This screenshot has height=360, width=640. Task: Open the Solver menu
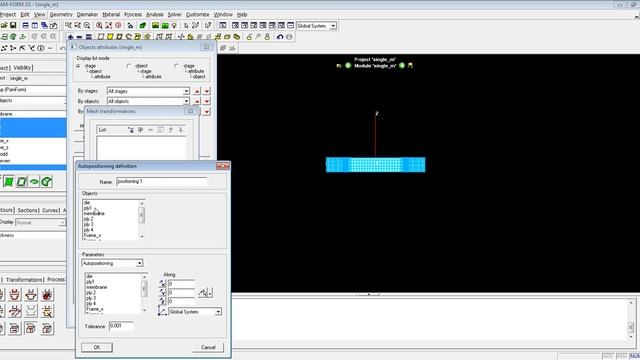(x=174, y=15)
